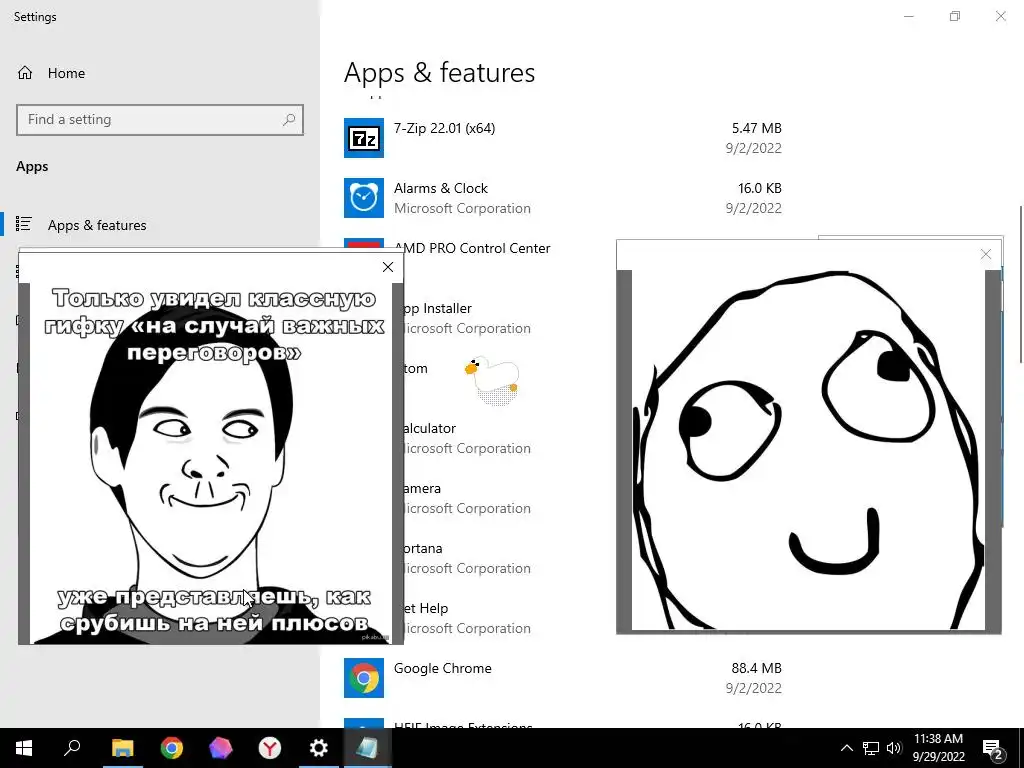Image resolution: width=1024 pixels, height=768 pixels.
Task: Open the Windows Start menu
Action: (24, 748)
